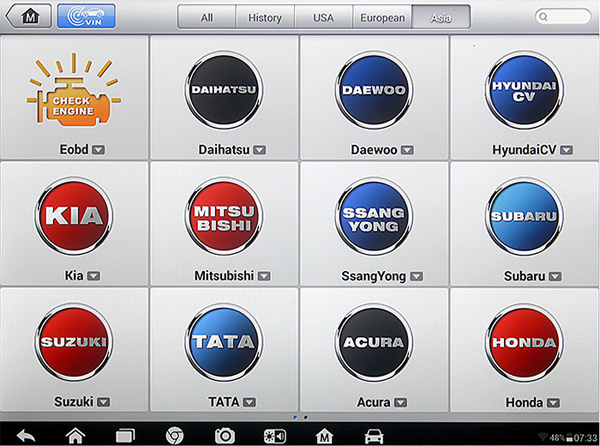Select the Kia brand badge
This screenshot has width=600, height=446.
tap(74, 216)
